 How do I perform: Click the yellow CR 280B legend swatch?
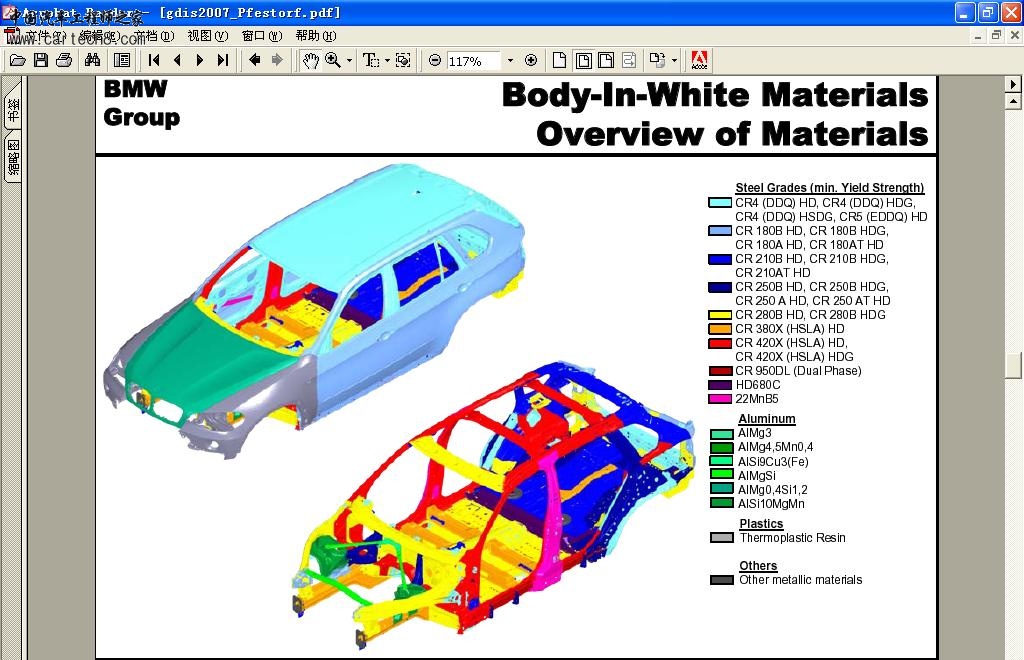[720, 315]
